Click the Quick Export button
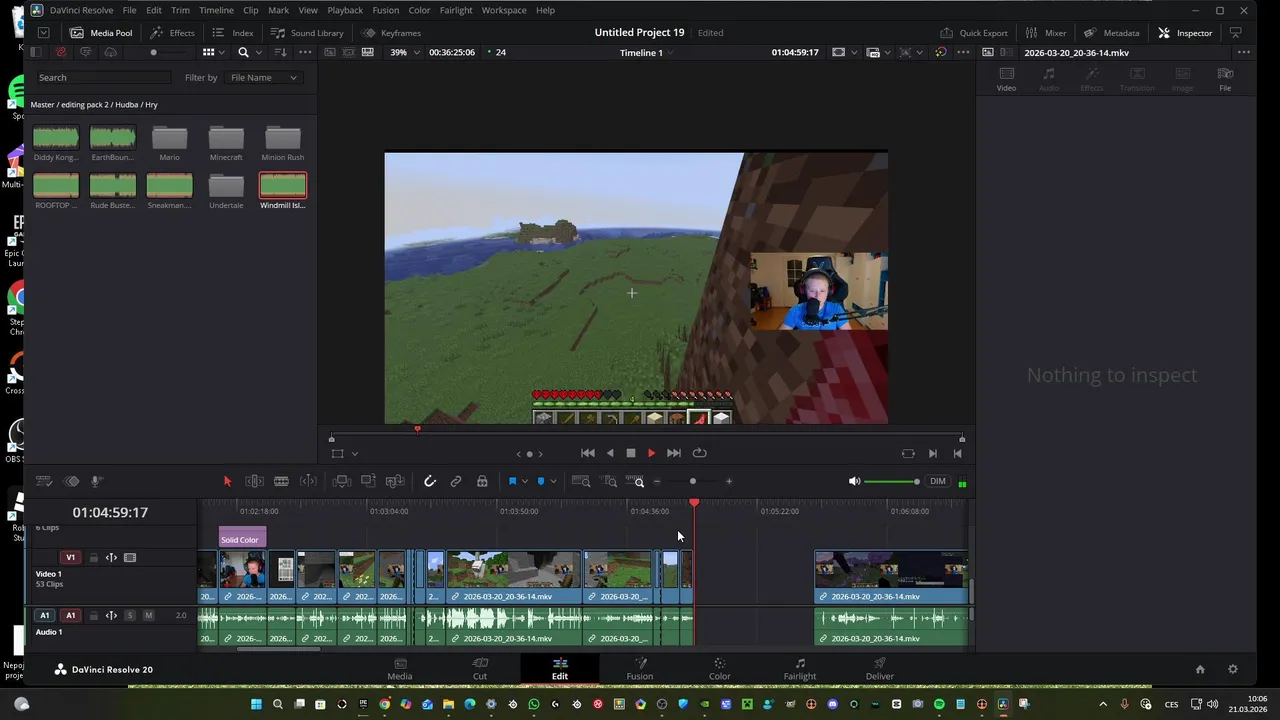The height and width of the screenshot is (720, 1280). pos(973,32)
